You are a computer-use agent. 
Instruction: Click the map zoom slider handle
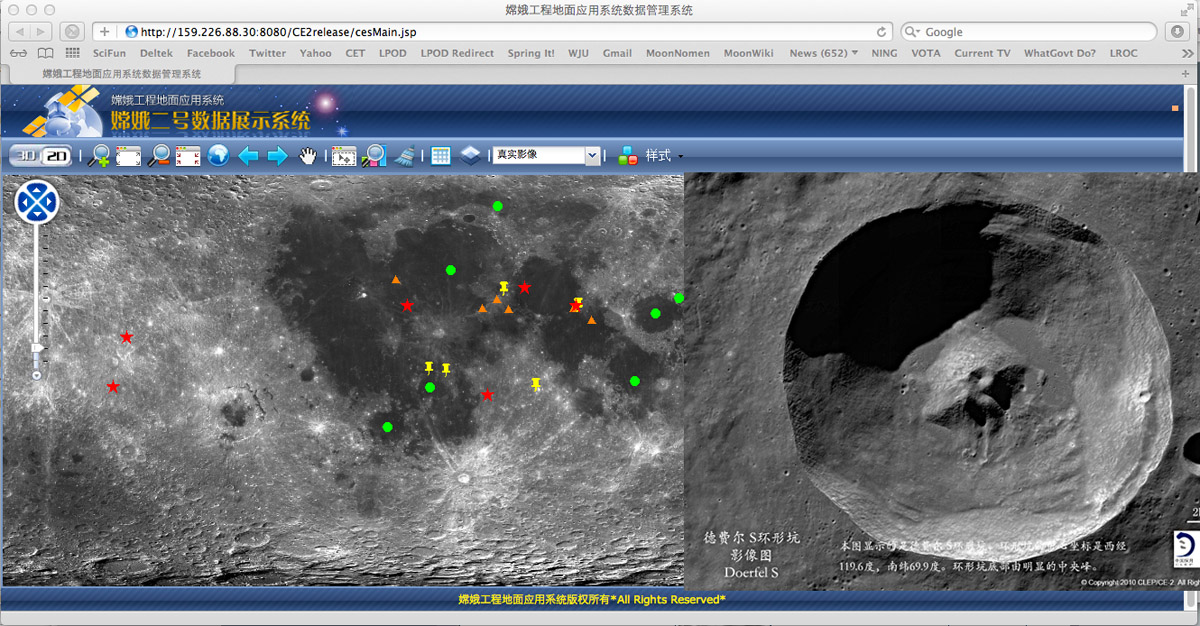click(37, 348)
